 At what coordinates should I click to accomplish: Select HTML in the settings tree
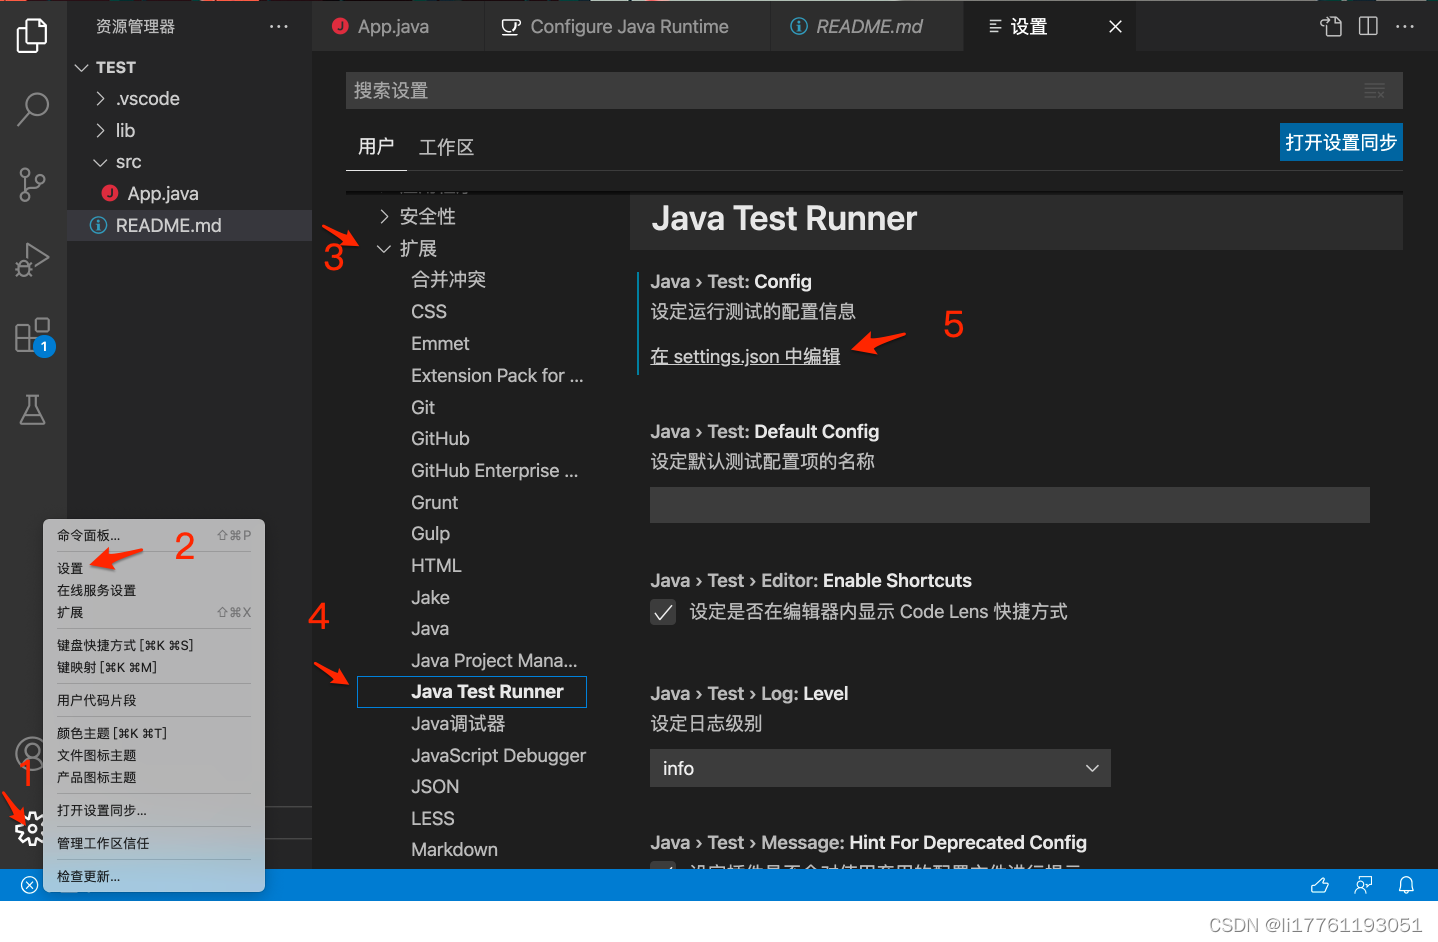436,565
